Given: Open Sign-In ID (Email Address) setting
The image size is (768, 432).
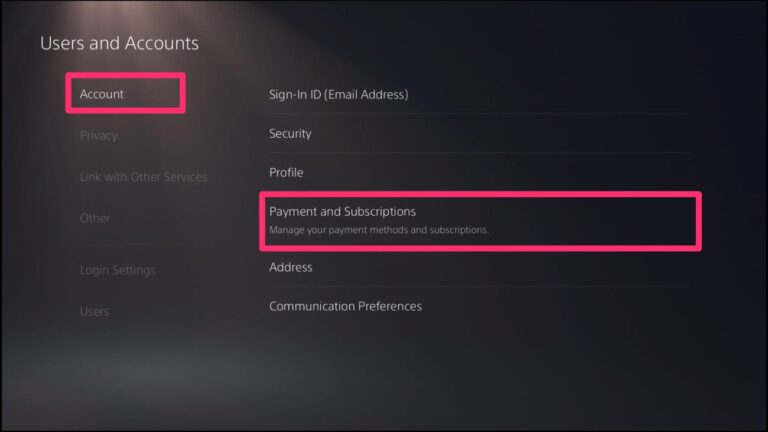Looking at the screenshot, I should tap(338, 94).
